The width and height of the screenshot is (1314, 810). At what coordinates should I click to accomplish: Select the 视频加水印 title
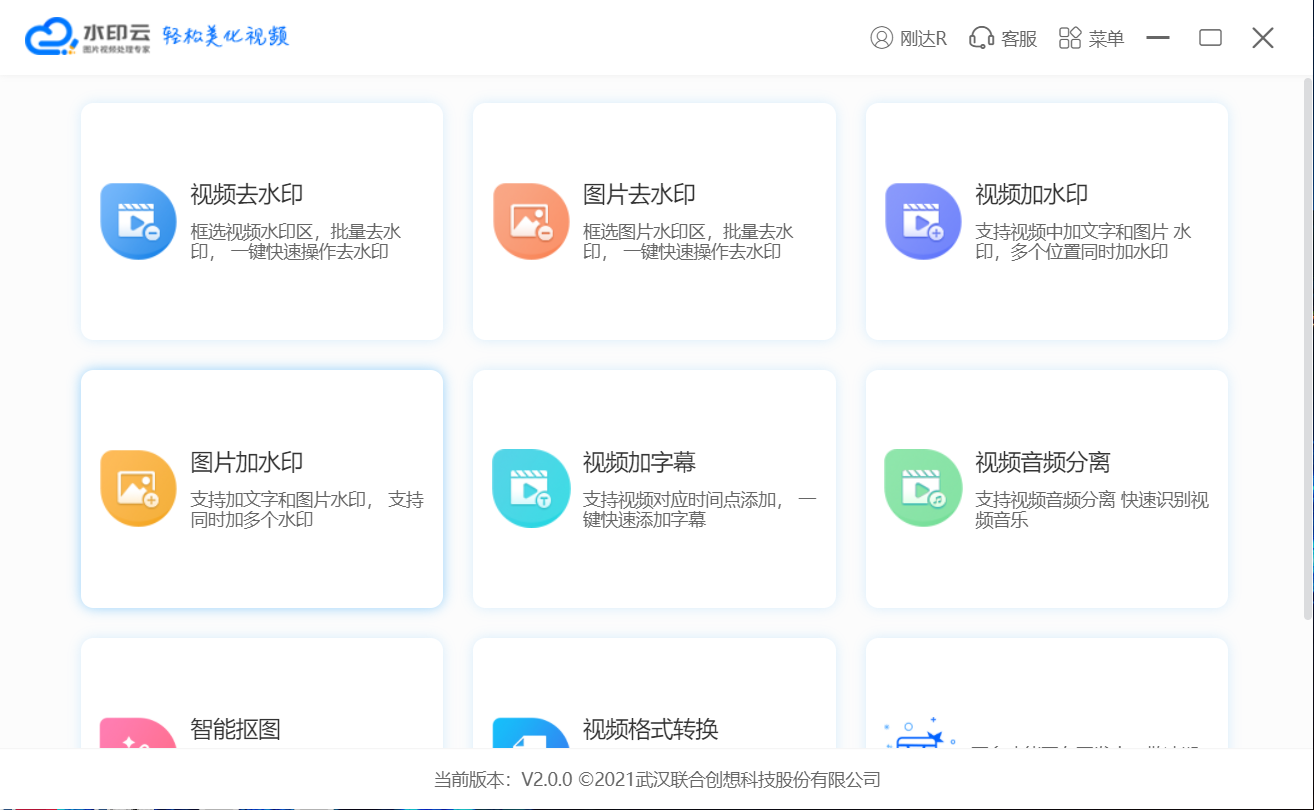[1032, 195]
